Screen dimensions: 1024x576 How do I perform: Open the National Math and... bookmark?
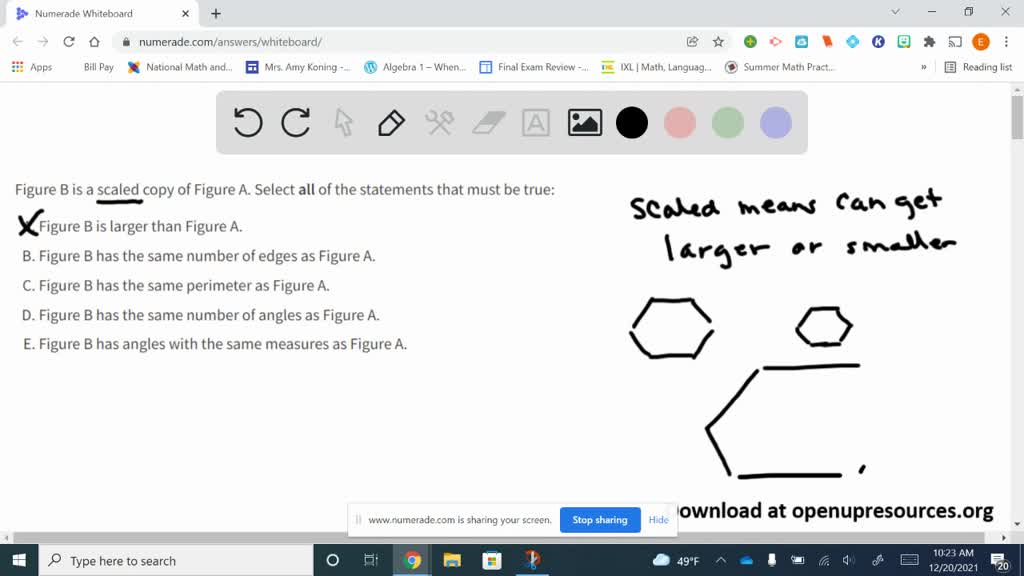click(x=180, y=67)
